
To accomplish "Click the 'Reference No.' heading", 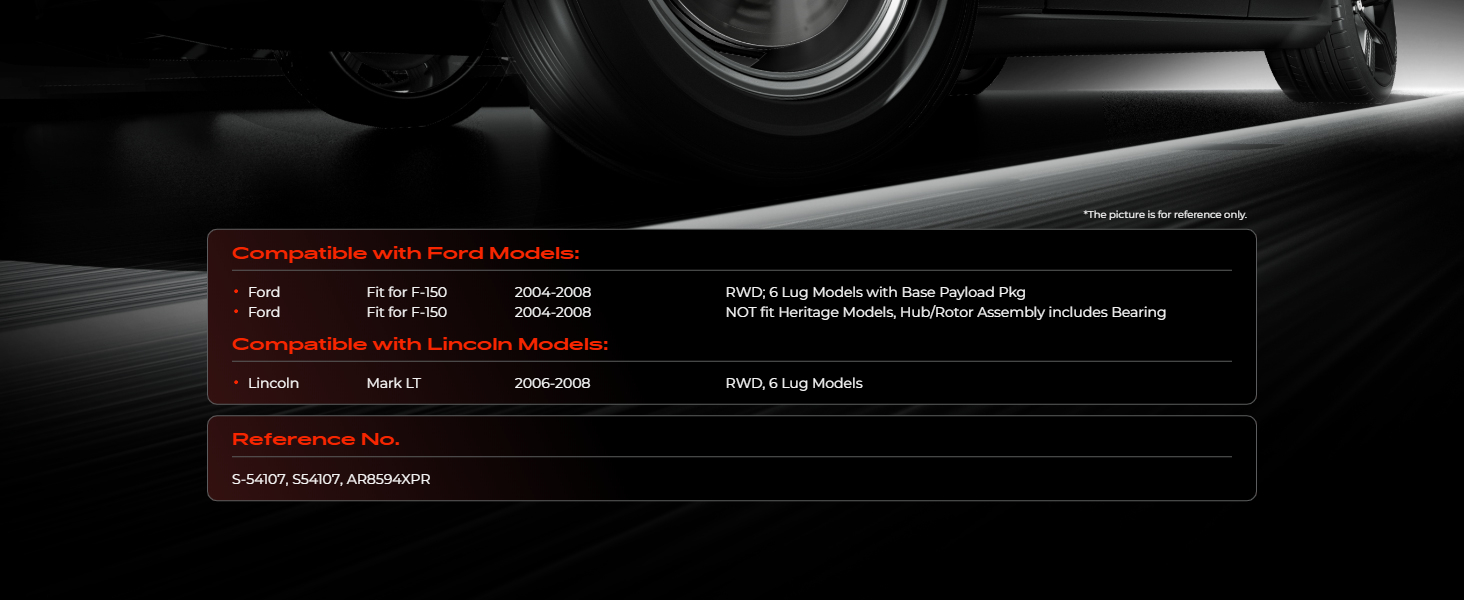I will coord(315,440).
